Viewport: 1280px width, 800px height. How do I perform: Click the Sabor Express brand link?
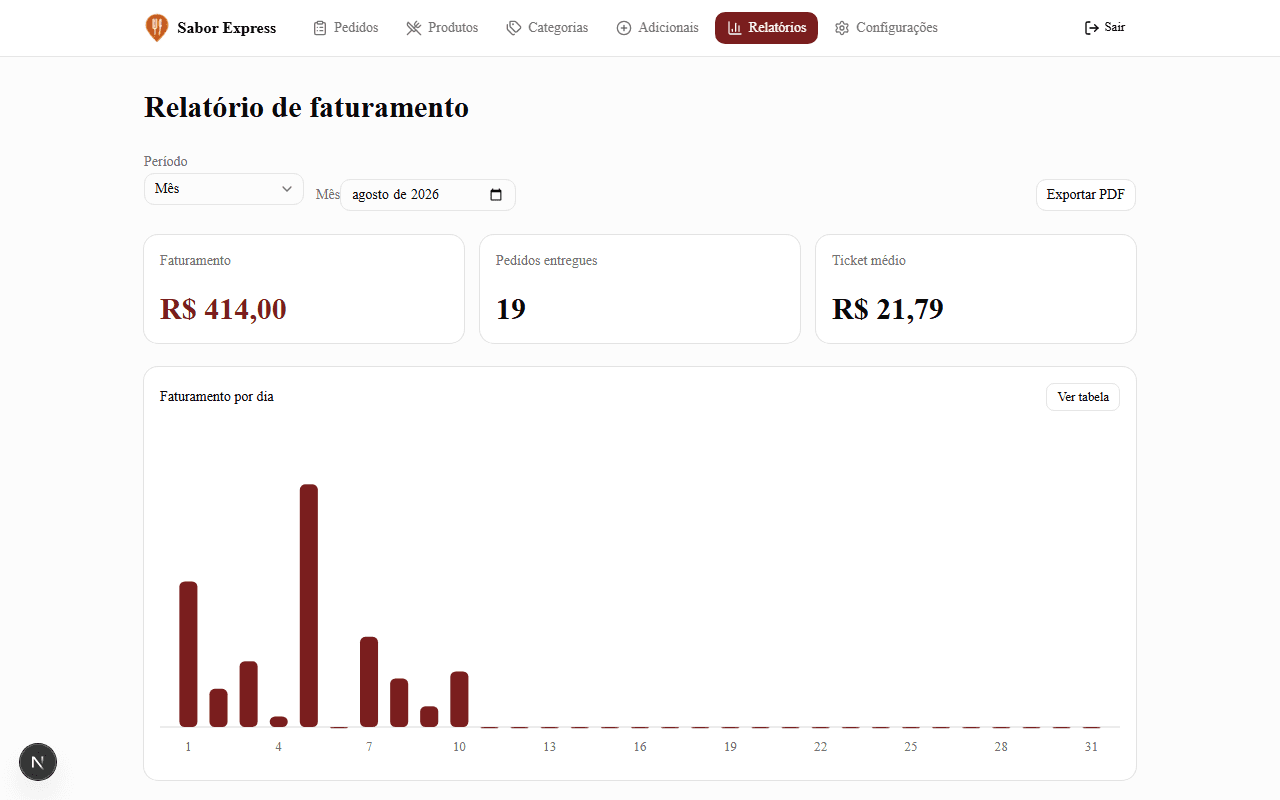[211, 28]
